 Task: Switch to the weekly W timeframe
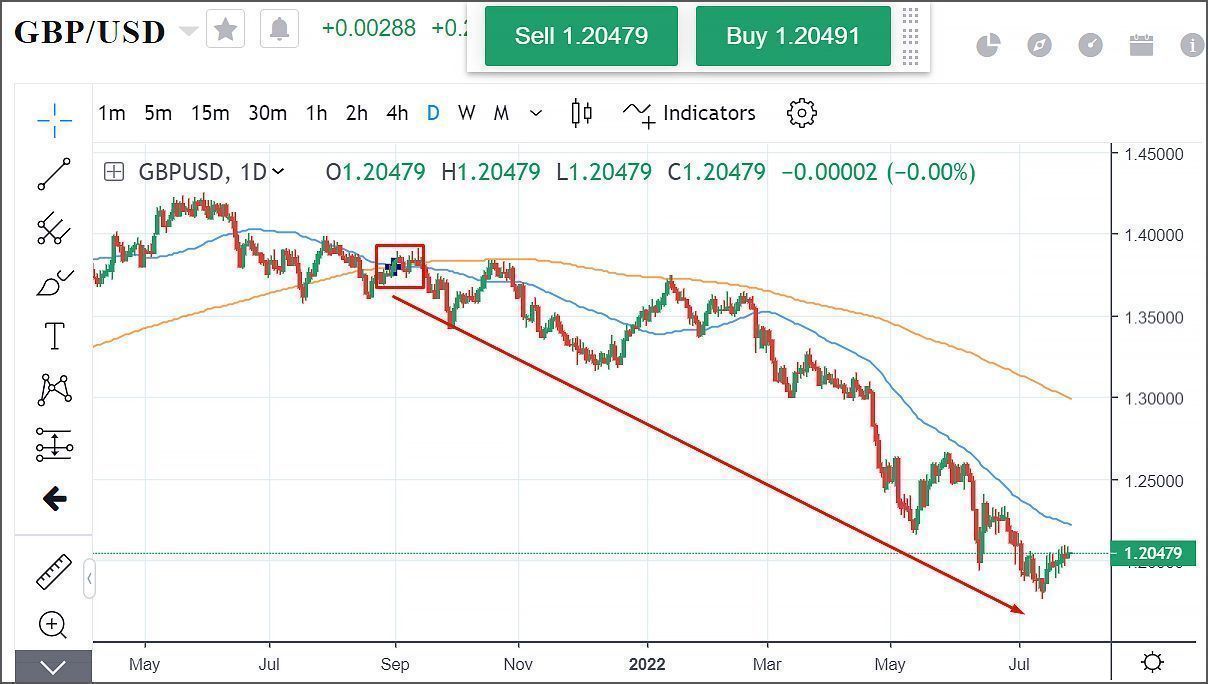[466, 113]
